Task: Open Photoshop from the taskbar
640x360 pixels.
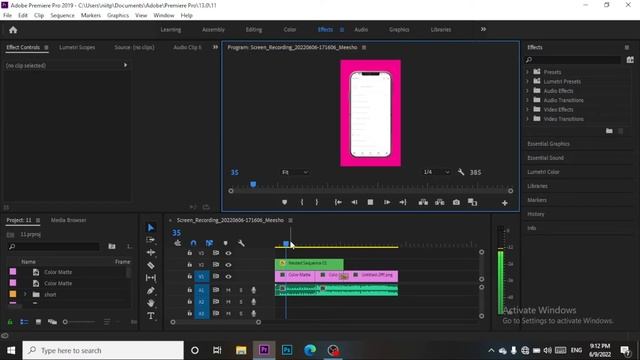Action: click(287, 350)
